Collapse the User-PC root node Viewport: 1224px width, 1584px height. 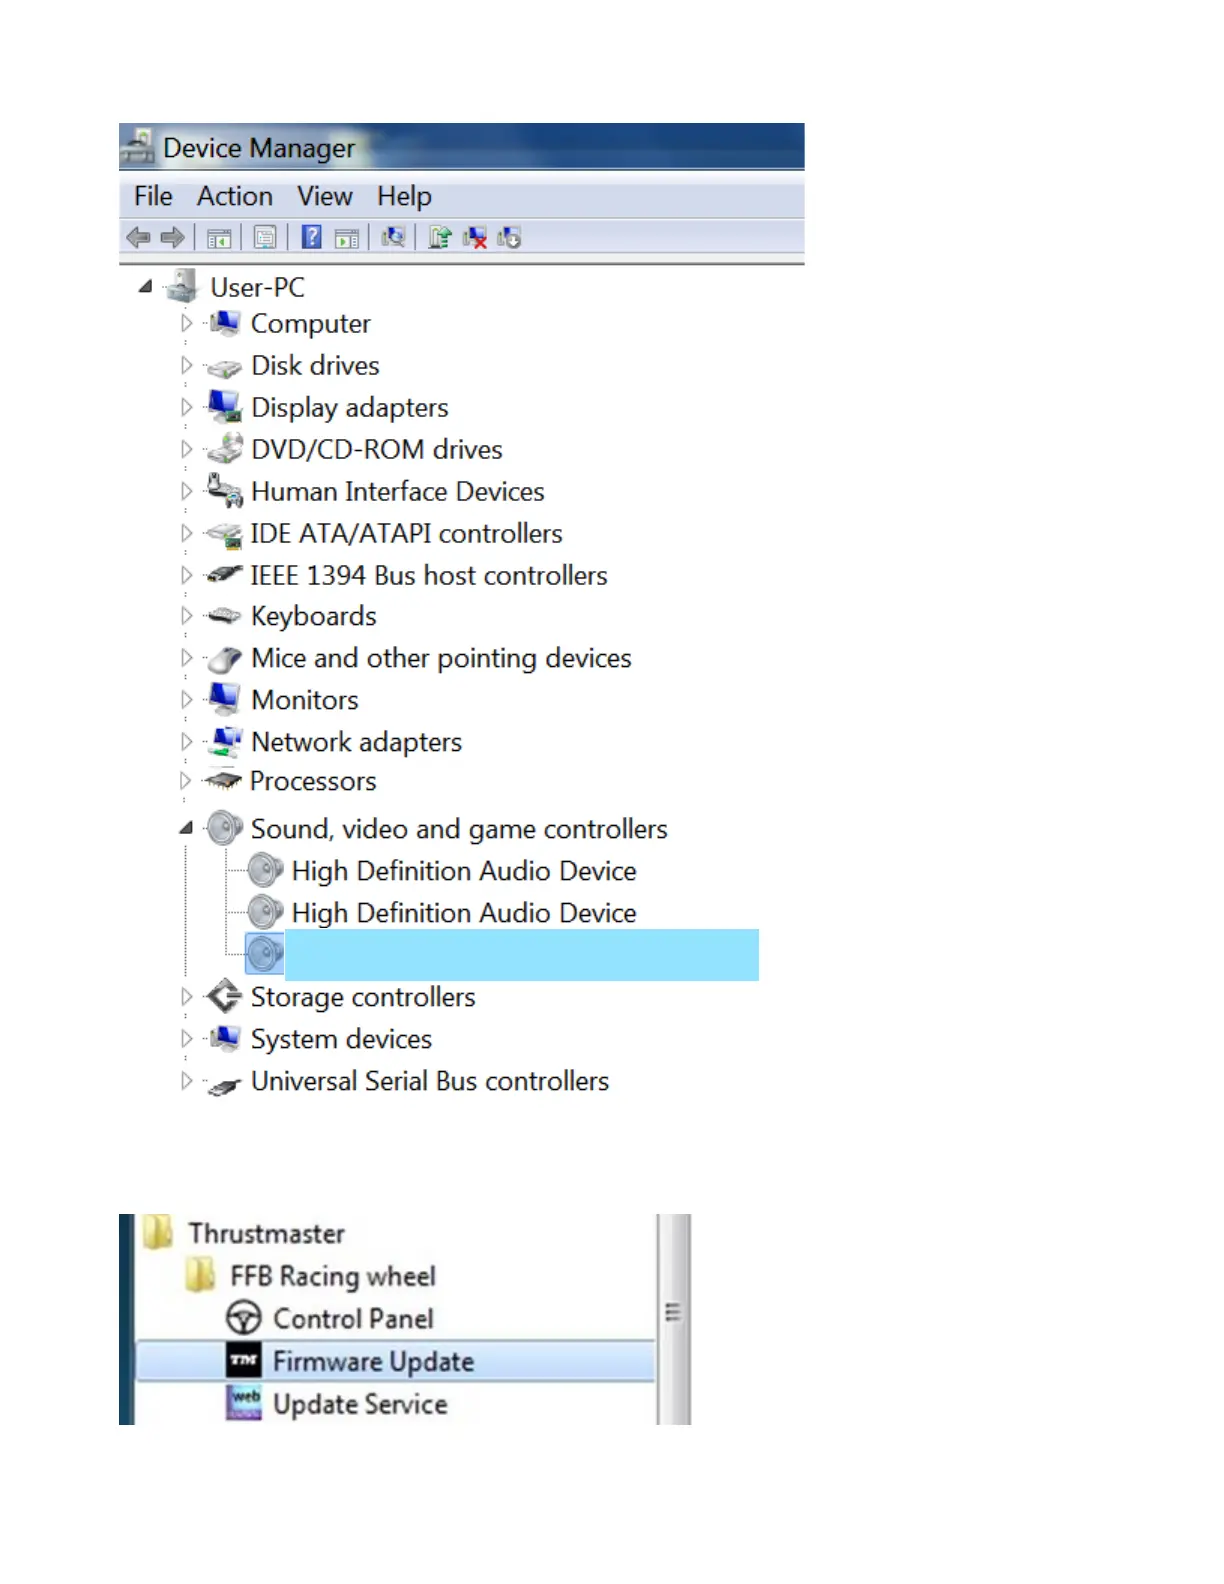(x=146, y=286)
